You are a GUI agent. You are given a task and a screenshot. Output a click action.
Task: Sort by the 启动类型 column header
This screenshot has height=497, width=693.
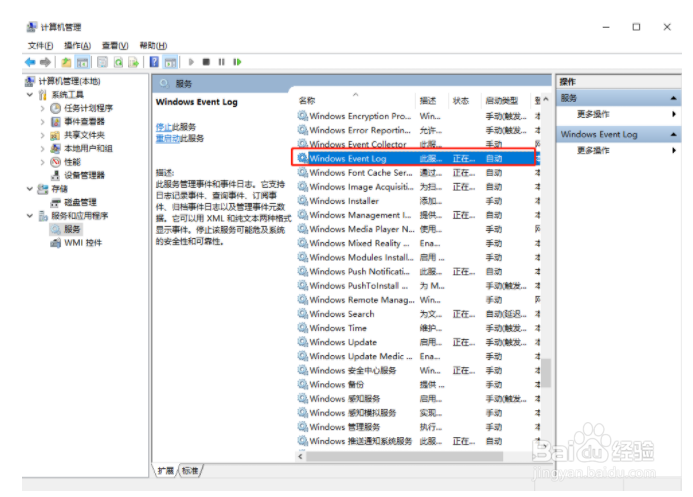[505, 101]
